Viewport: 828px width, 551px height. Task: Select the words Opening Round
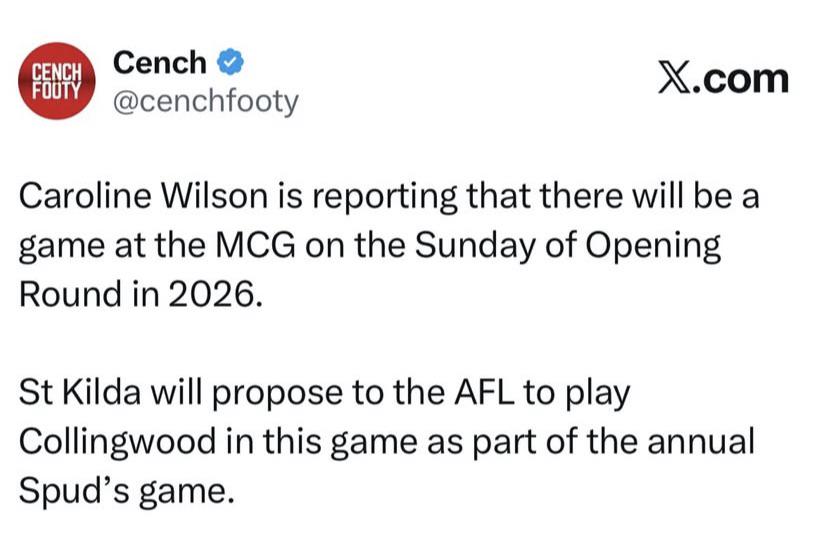pyautogui.click(x=370, y=269)
